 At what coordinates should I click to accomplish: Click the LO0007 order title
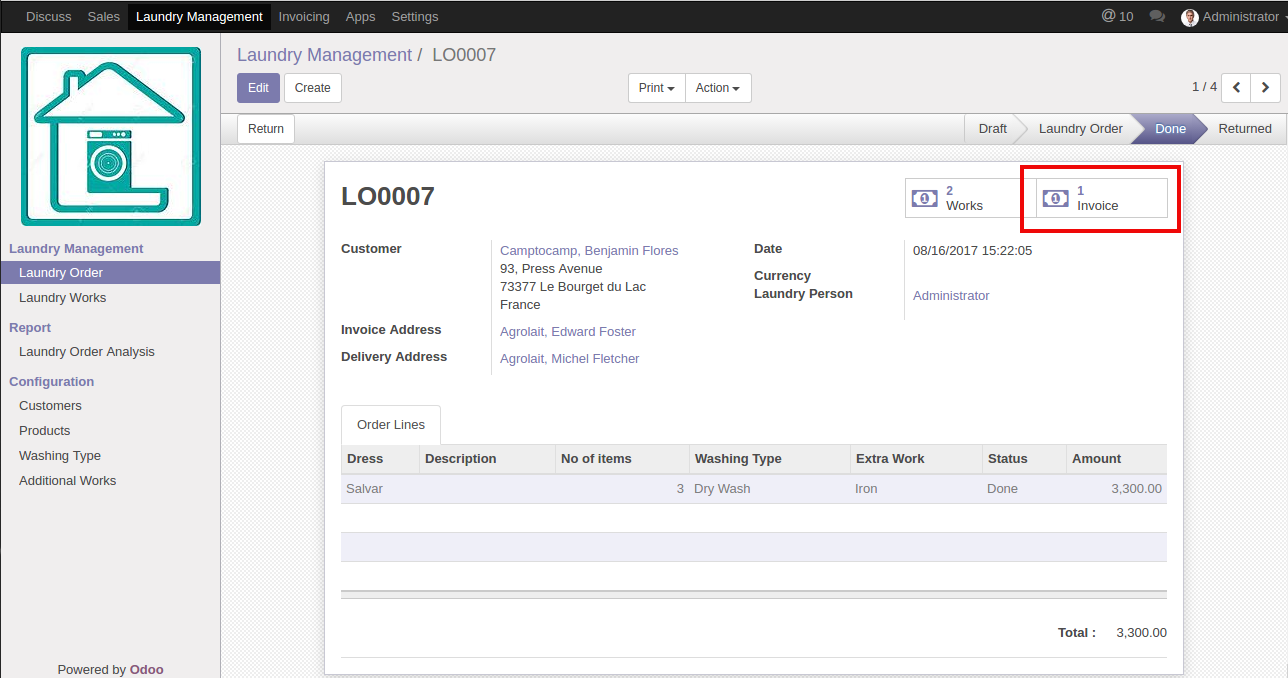click(x=388, y=196)
